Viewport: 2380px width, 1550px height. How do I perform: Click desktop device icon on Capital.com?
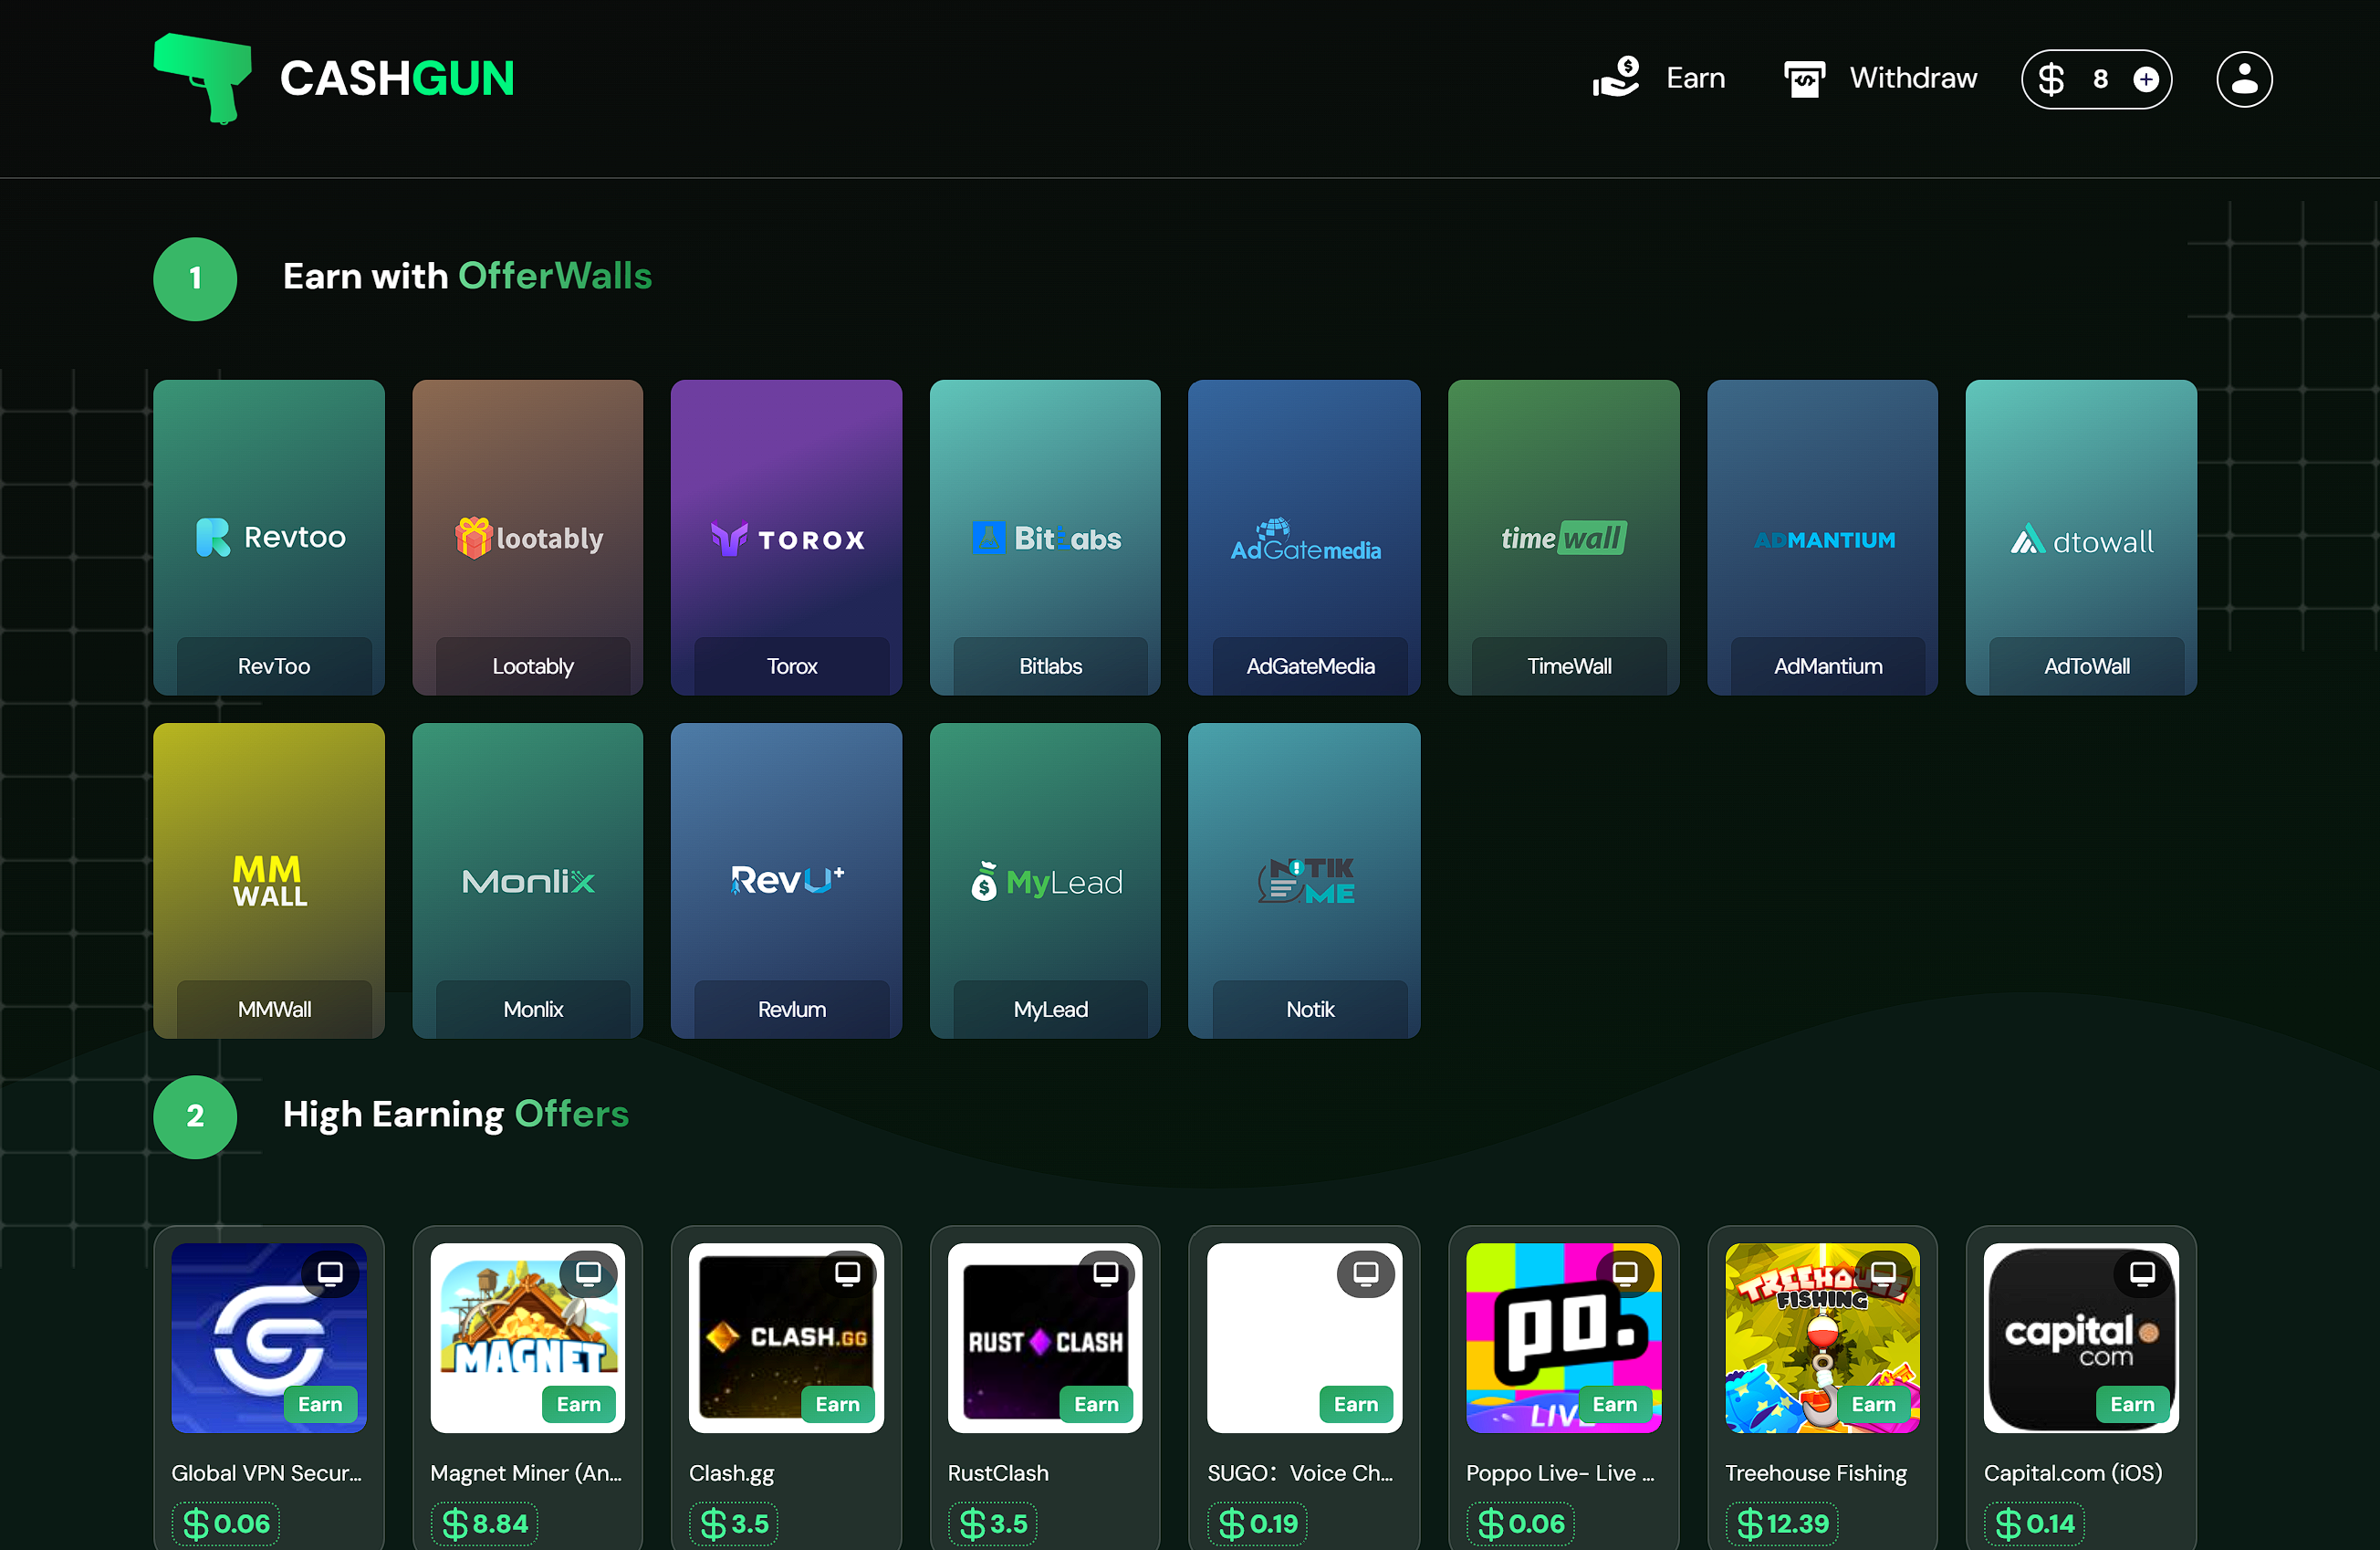(x=2142, y=1273)
